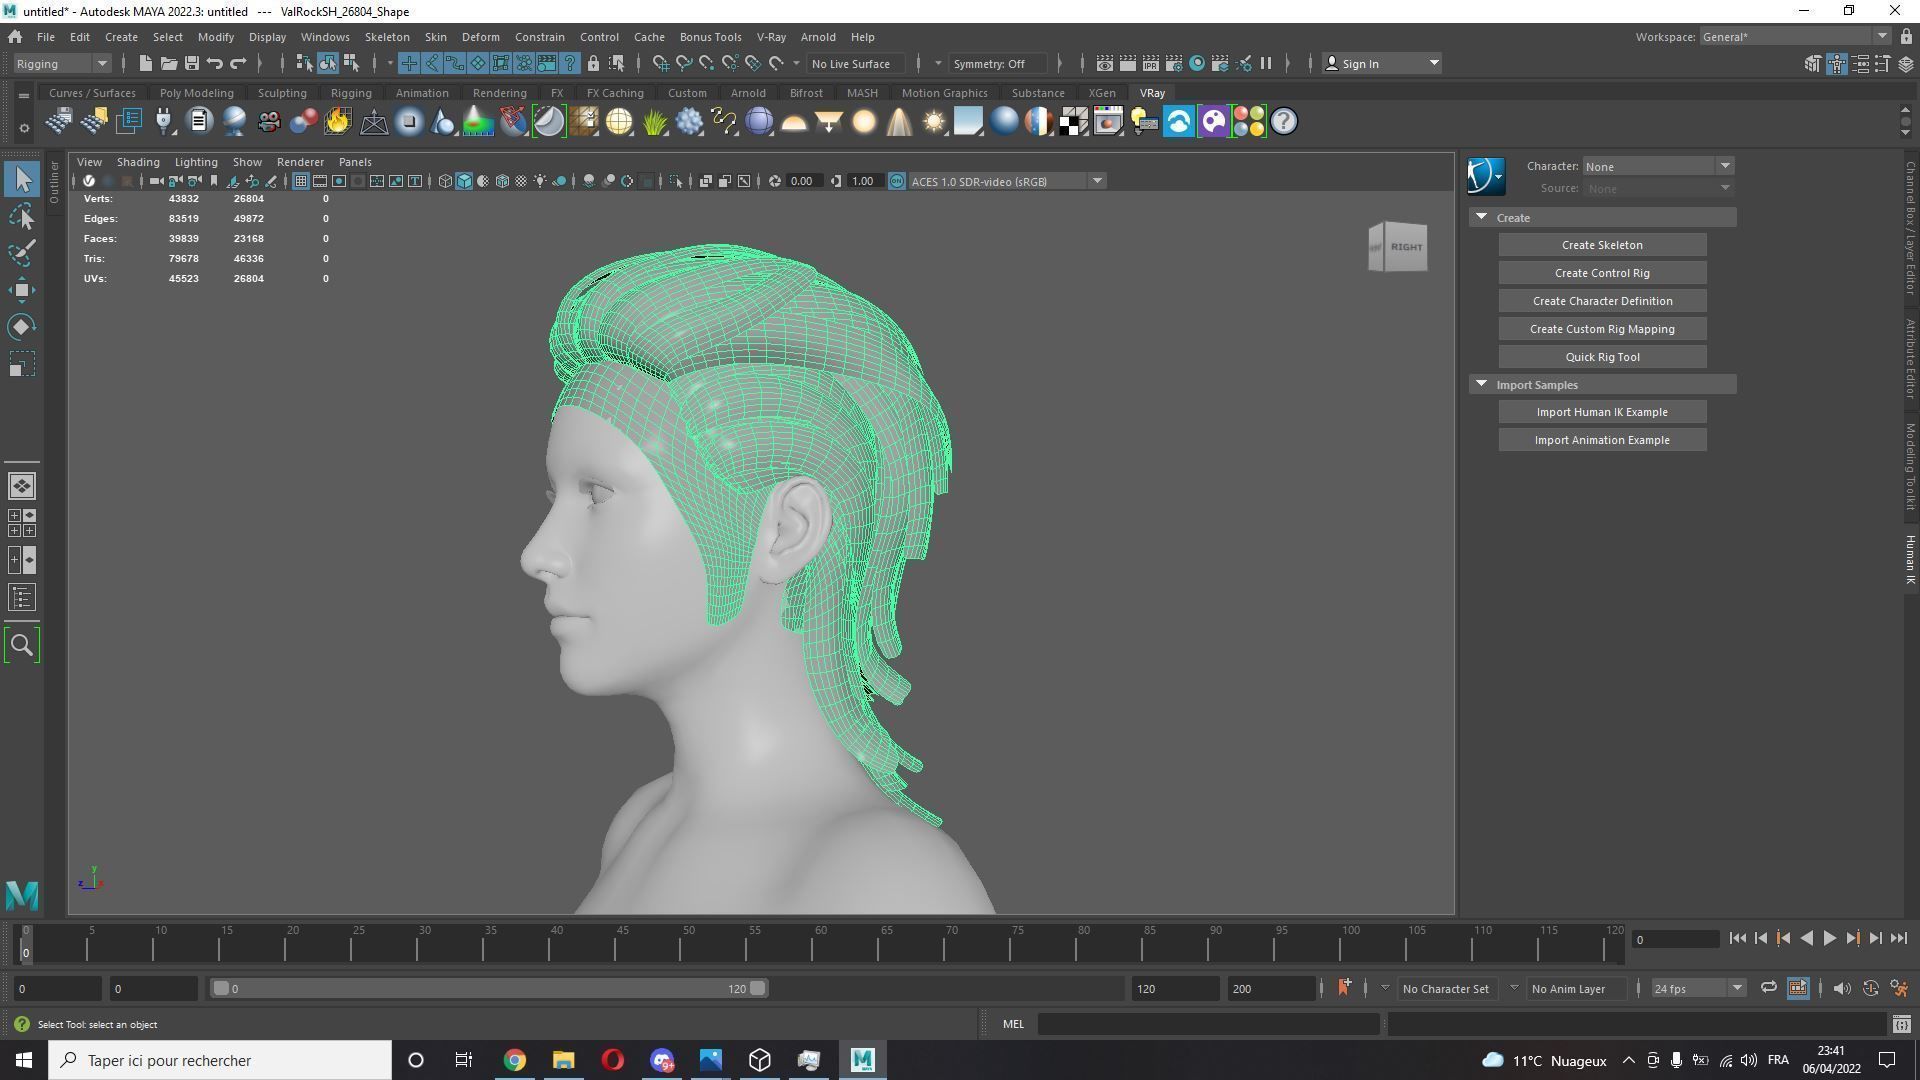Image resolution: width=1920 pixels, height=1080 pixels.
Task: Activate the Lasso select tool
Action: click(x=22, y=217)
